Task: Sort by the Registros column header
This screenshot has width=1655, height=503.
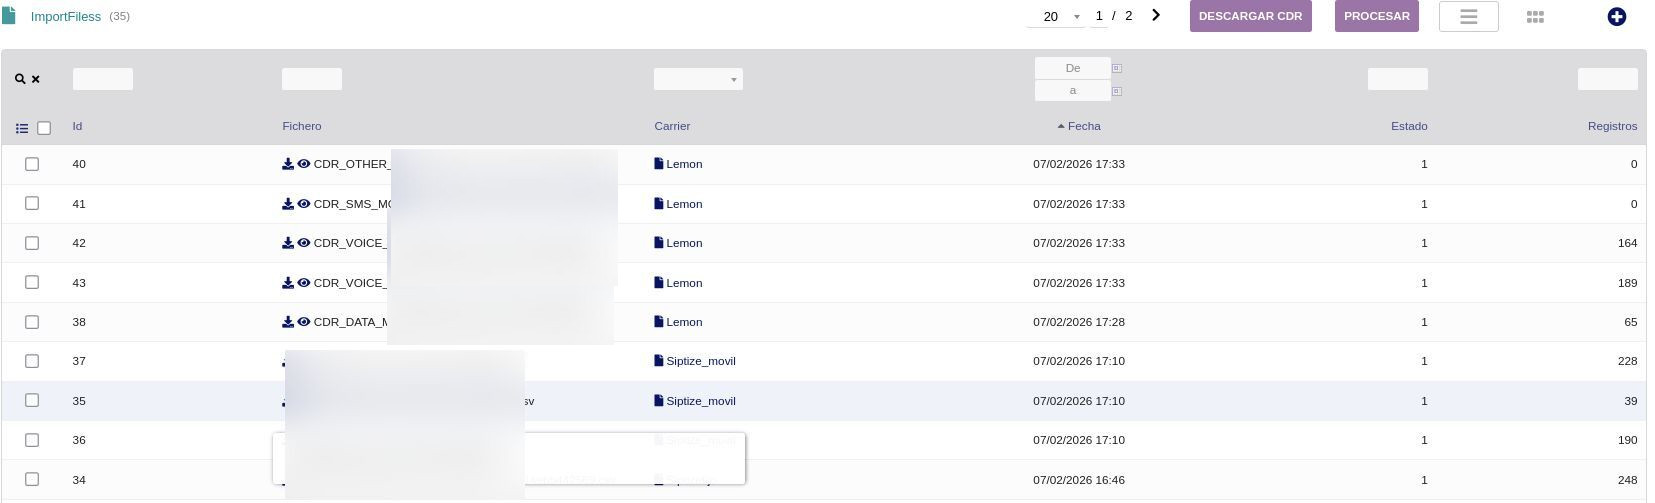Action: 1611,126
